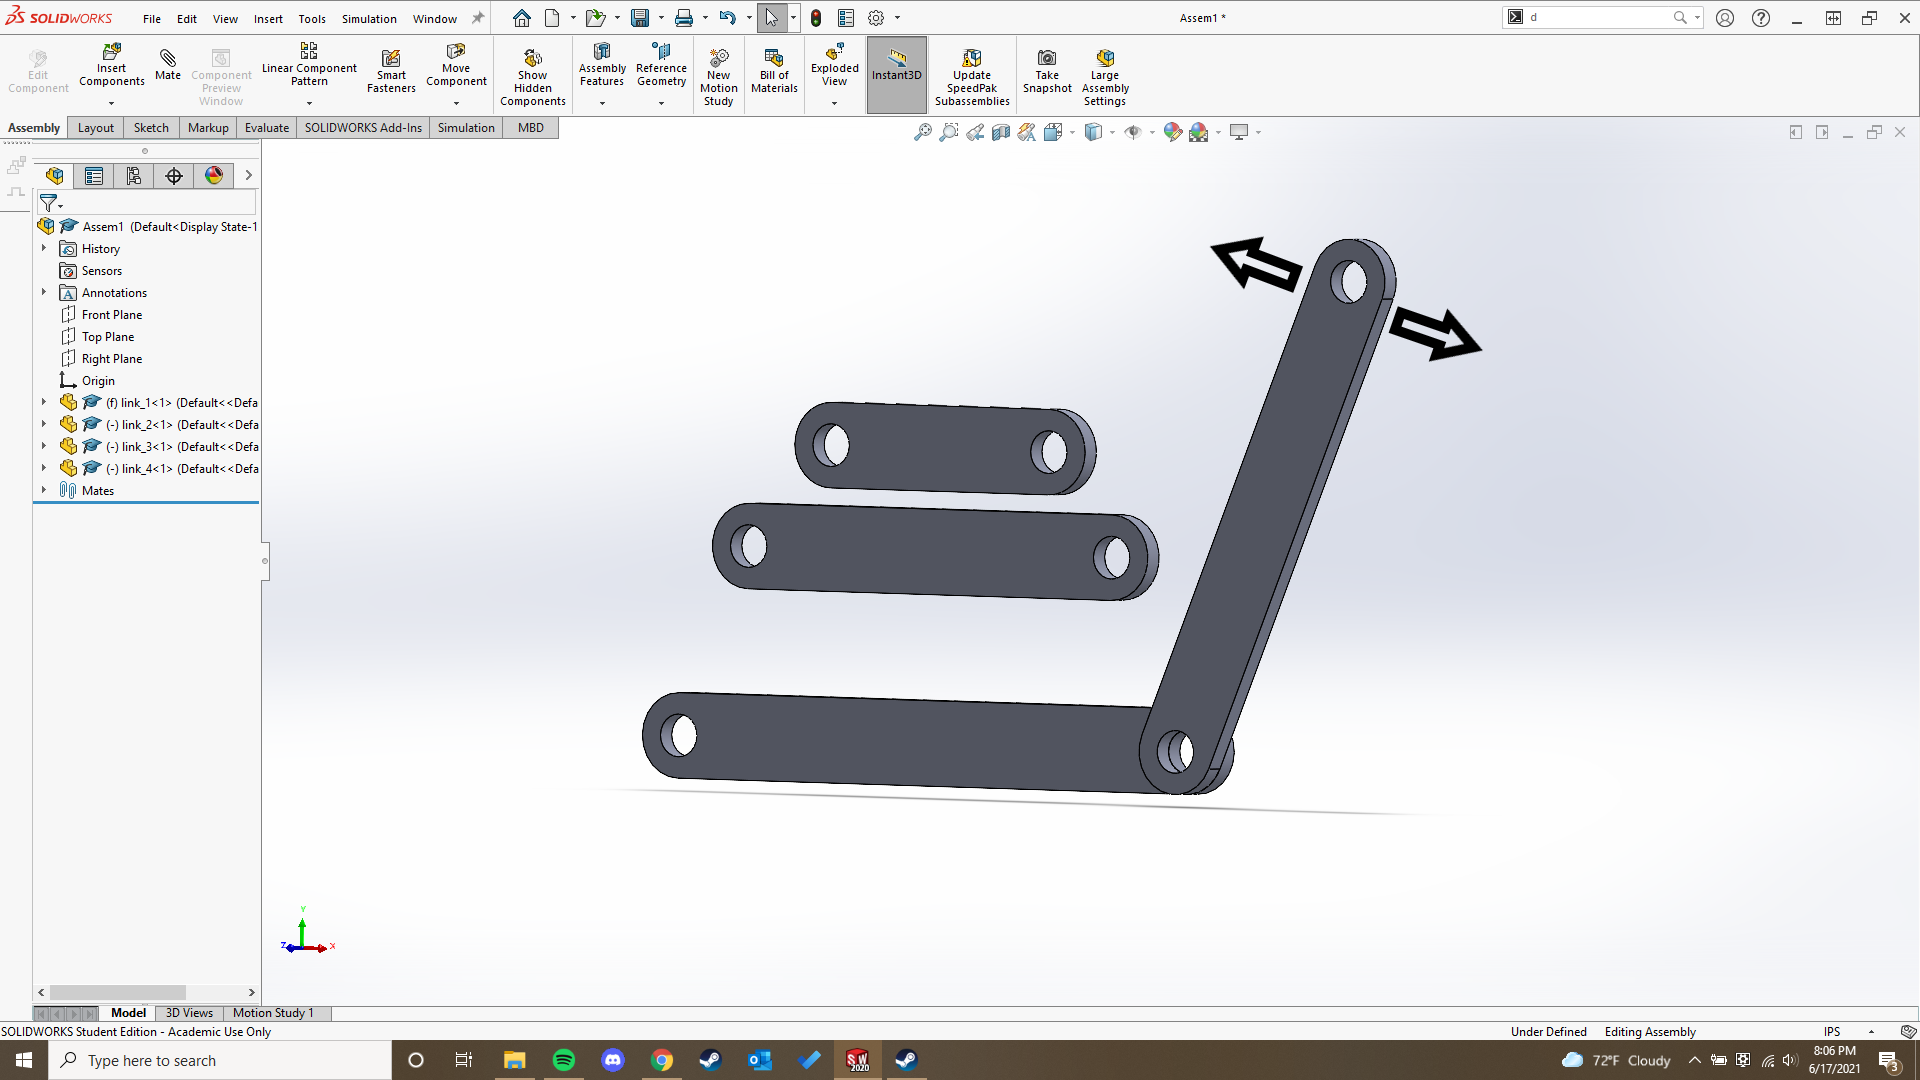1920x1080 pixels.
Task: Open Bill of Materials
Action: click(x=774, y=70)
